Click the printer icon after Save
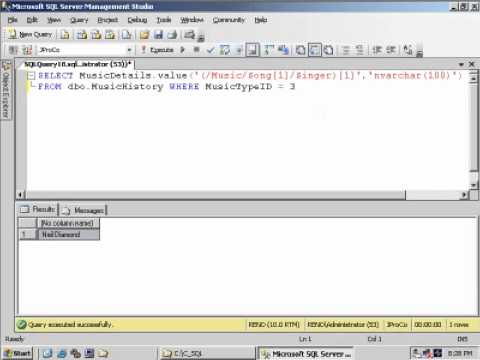 click(172, 35)
